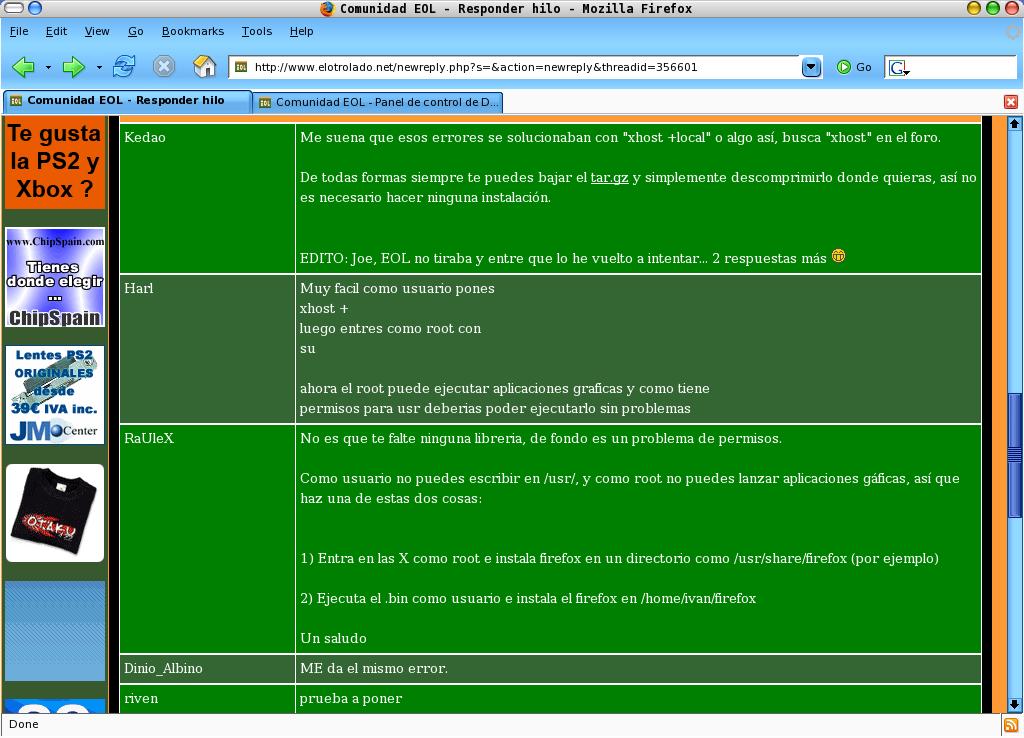
Task: Click the green Go button icon
Action: 844,67
